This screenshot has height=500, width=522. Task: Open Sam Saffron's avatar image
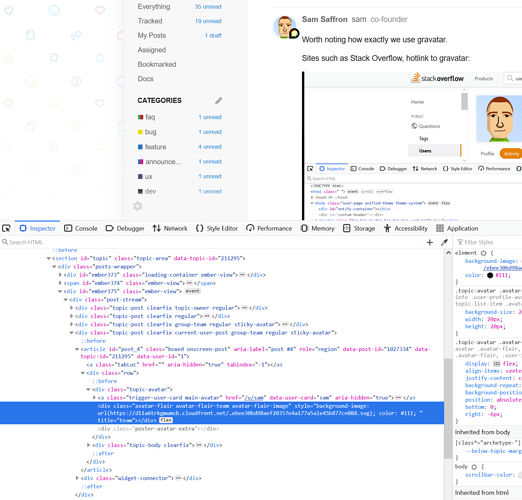point(284,27)
